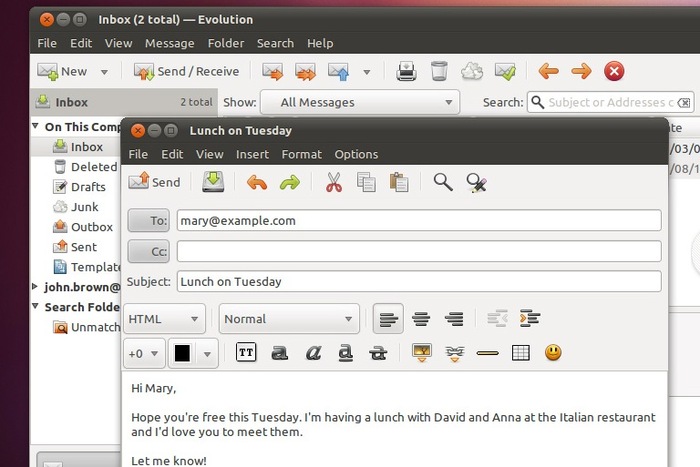Screen dimensions: 700x467
Task: Open Find using the magnifier icon
Action: (443, 182)
